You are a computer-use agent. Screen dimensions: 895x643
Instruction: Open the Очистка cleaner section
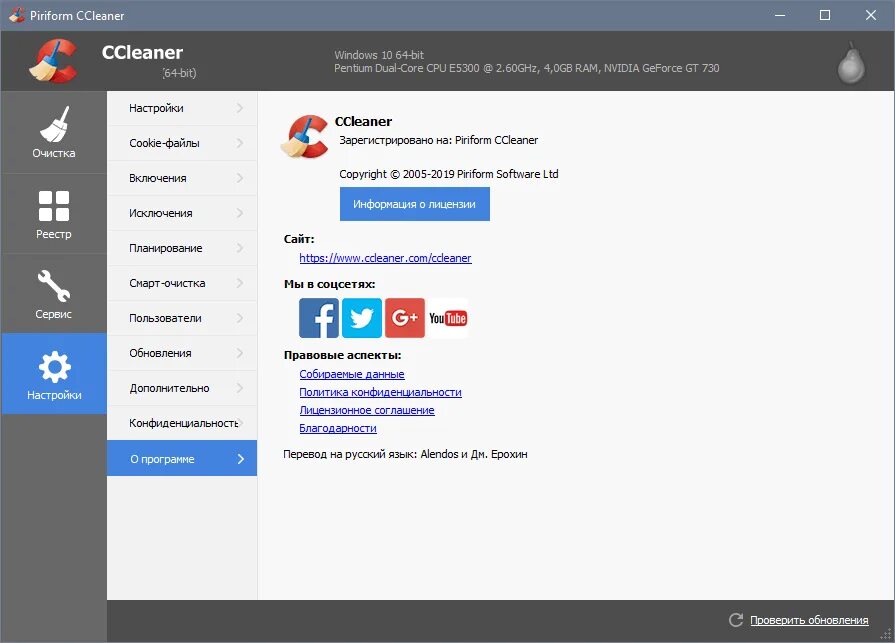pyautogui.click(x=54, y=132)
